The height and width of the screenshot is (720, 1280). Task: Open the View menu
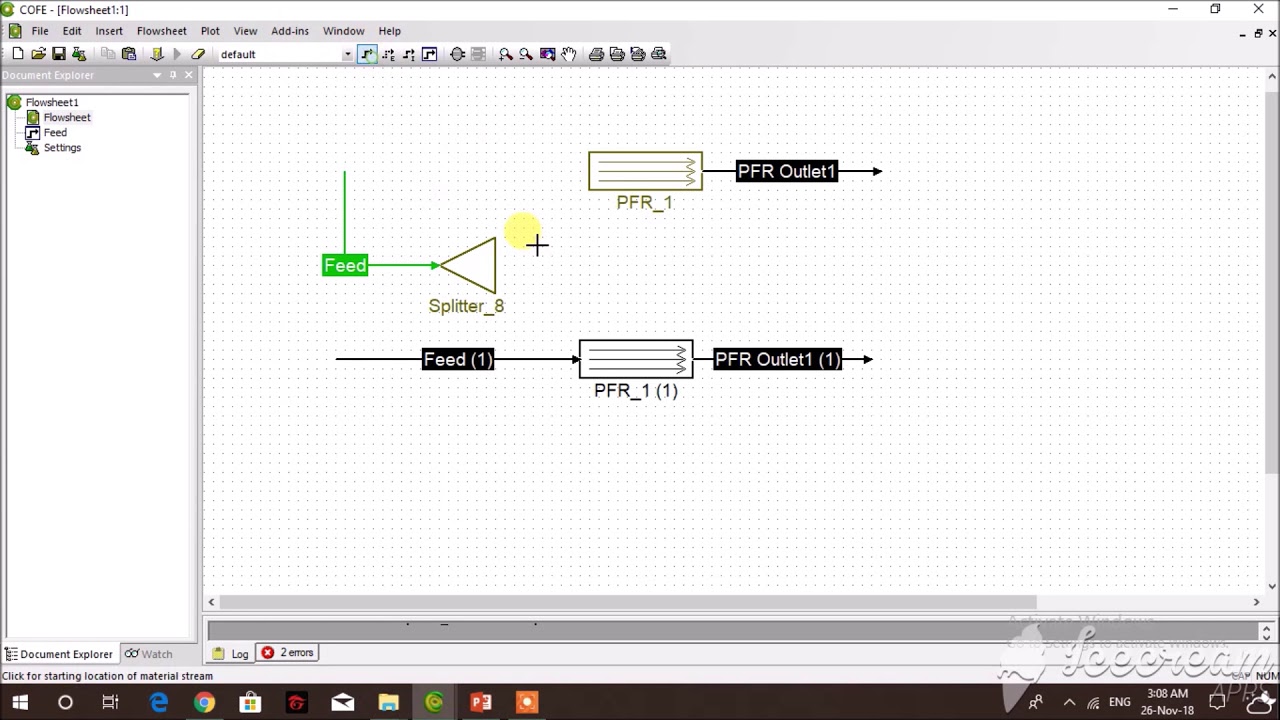point(245,31)
